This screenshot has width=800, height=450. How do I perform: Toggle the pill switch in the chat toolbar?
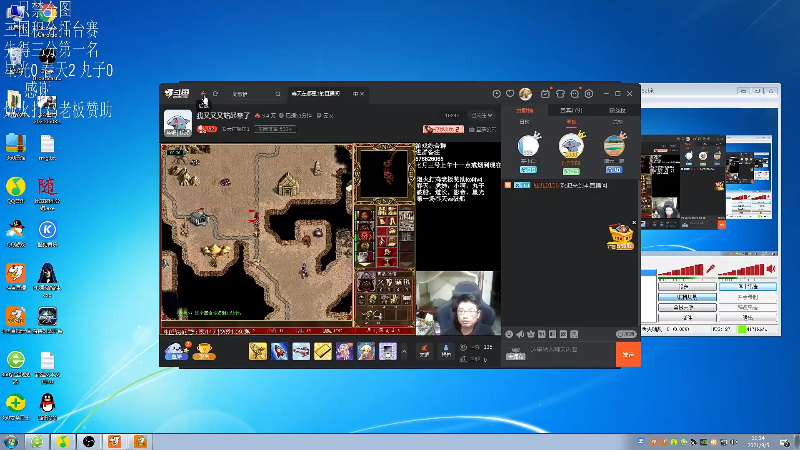(626, 334)
